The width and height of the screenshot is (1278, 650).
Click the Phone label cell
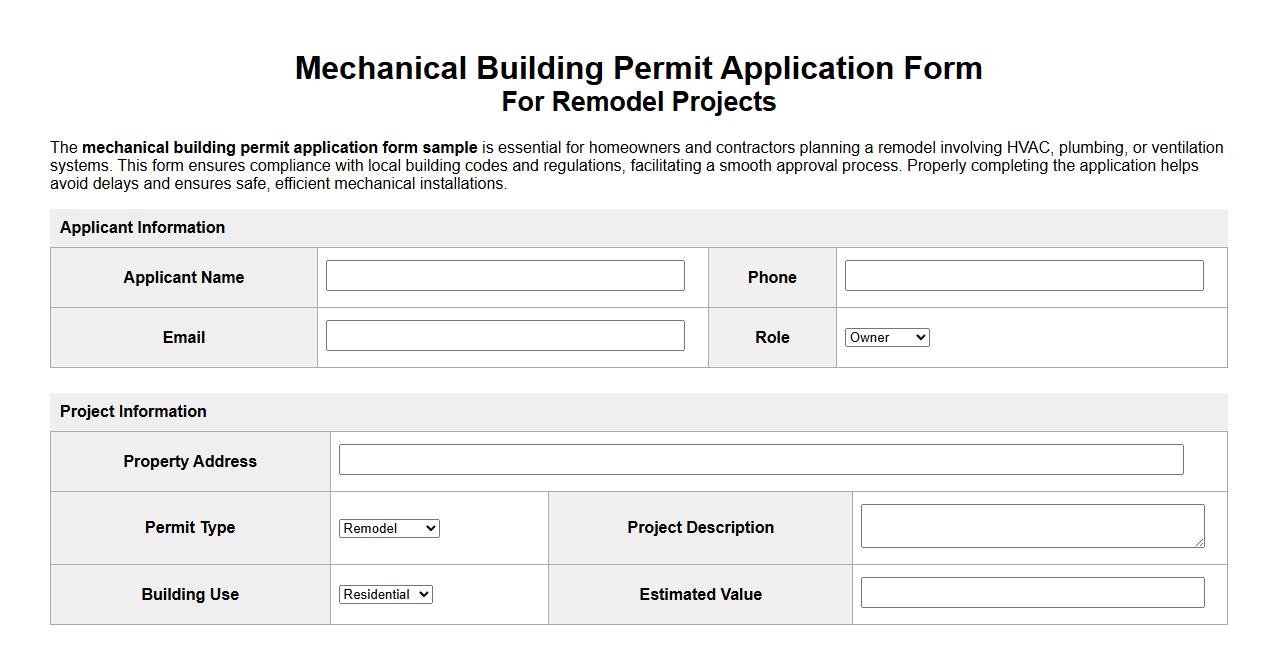[772, 277]
